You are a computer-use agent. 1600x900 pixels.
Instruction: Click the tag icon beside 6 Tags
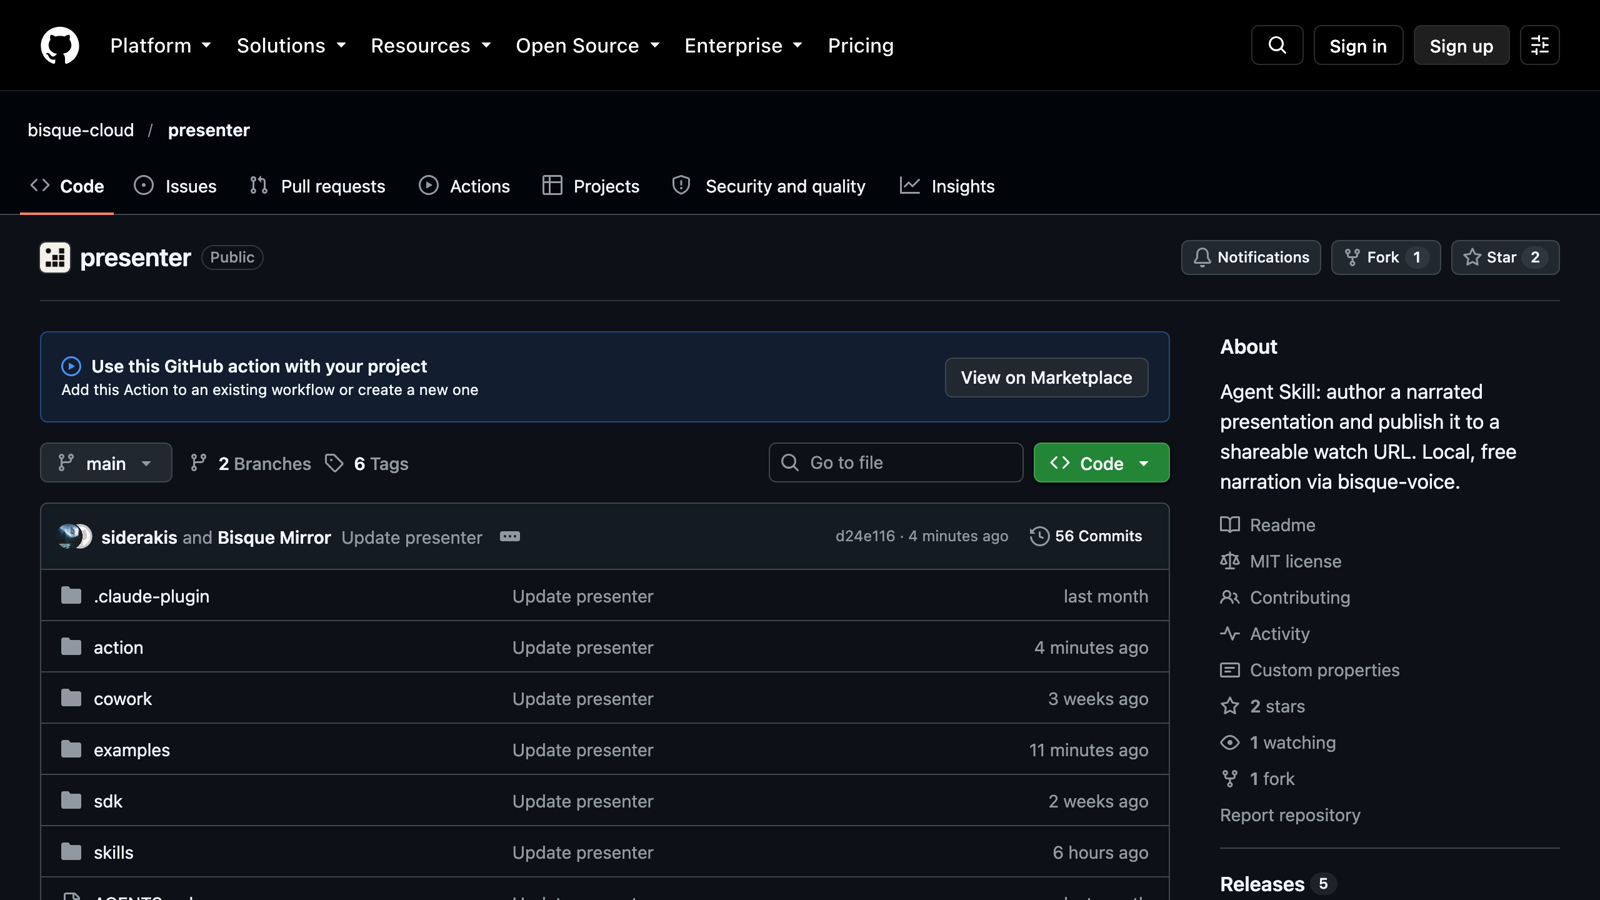(334, 463)
